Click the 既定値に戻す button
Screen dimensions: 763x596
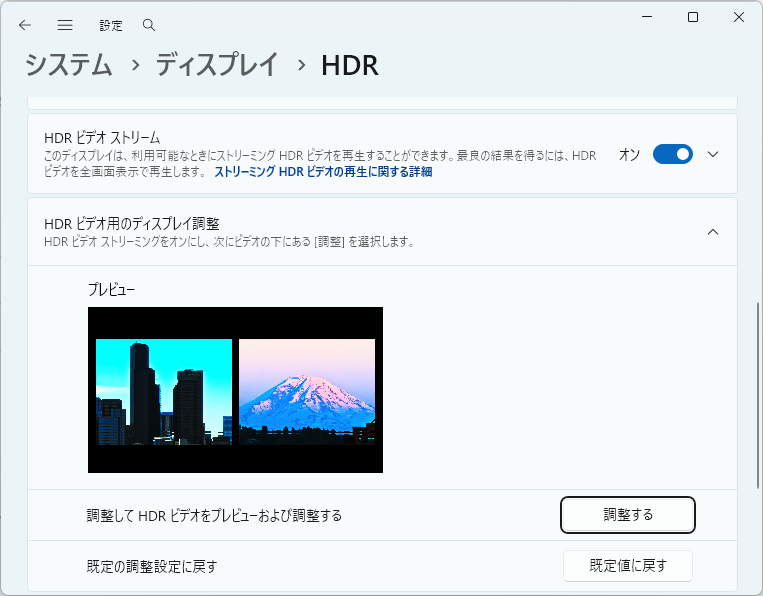[x=628, y=566]
